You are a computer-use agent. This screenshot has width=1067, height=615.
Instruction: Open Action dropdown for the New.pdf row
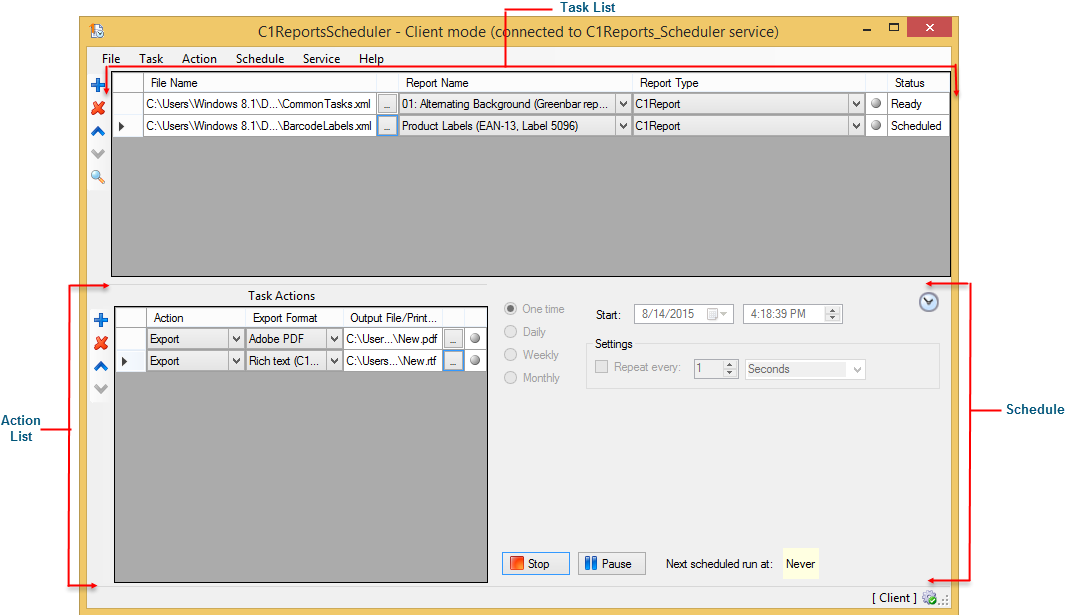pyautogui.click(x=236, y=339)
